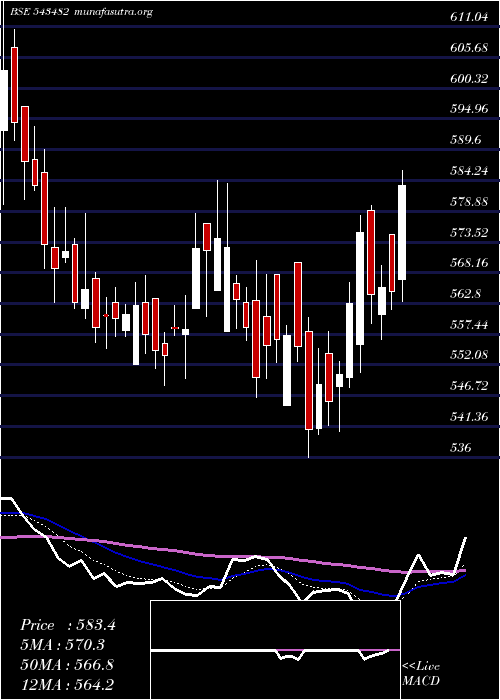Screen dimensions: 500x700
Task: Select the 611.04 price axis label
Action: (469, 17)
